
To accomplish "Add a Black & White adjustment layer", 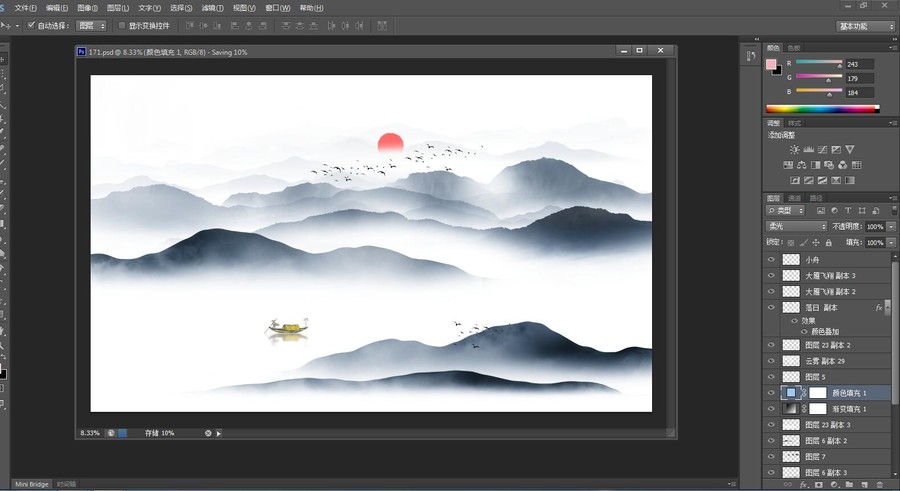I will click(x=815, y=165).
